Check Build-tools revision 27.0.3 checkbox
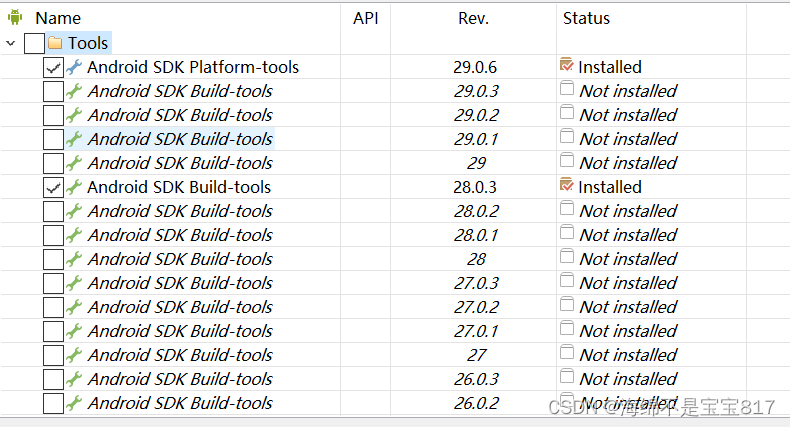 tap(53, 283)
